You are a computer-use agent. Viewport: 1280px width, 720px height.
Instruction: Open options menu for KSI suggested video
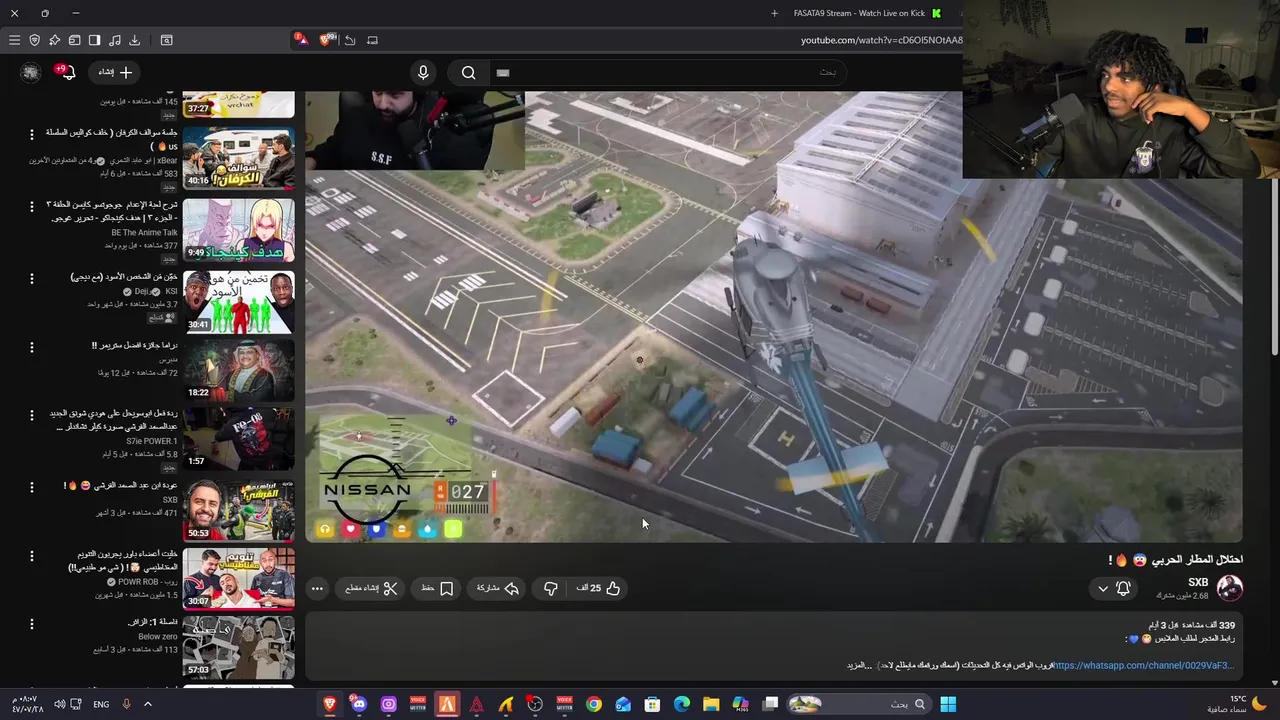tap(31, 278)
